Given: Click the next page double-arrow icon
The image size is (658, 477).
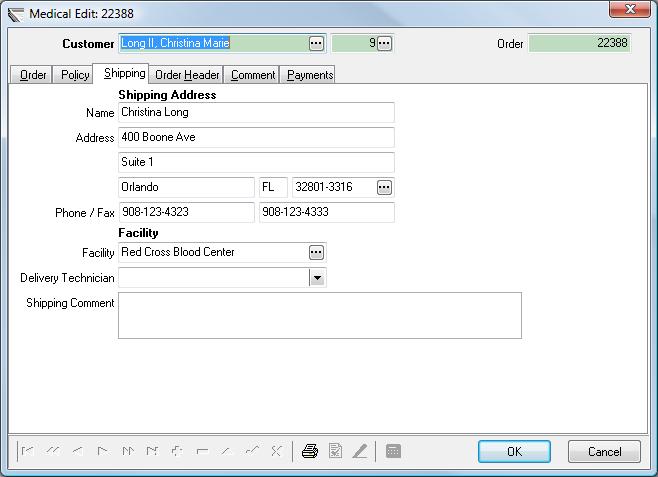Looking at the screenshot, I should [x=128, y=451].
